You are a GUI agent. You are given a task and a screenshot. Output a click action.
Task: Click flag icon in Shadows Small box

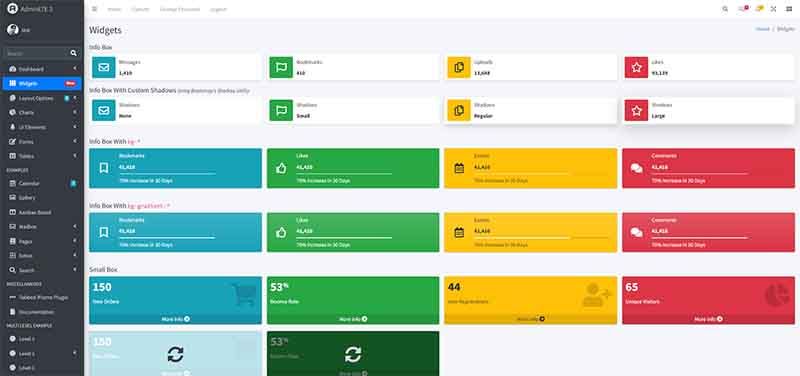pos(281,110)
